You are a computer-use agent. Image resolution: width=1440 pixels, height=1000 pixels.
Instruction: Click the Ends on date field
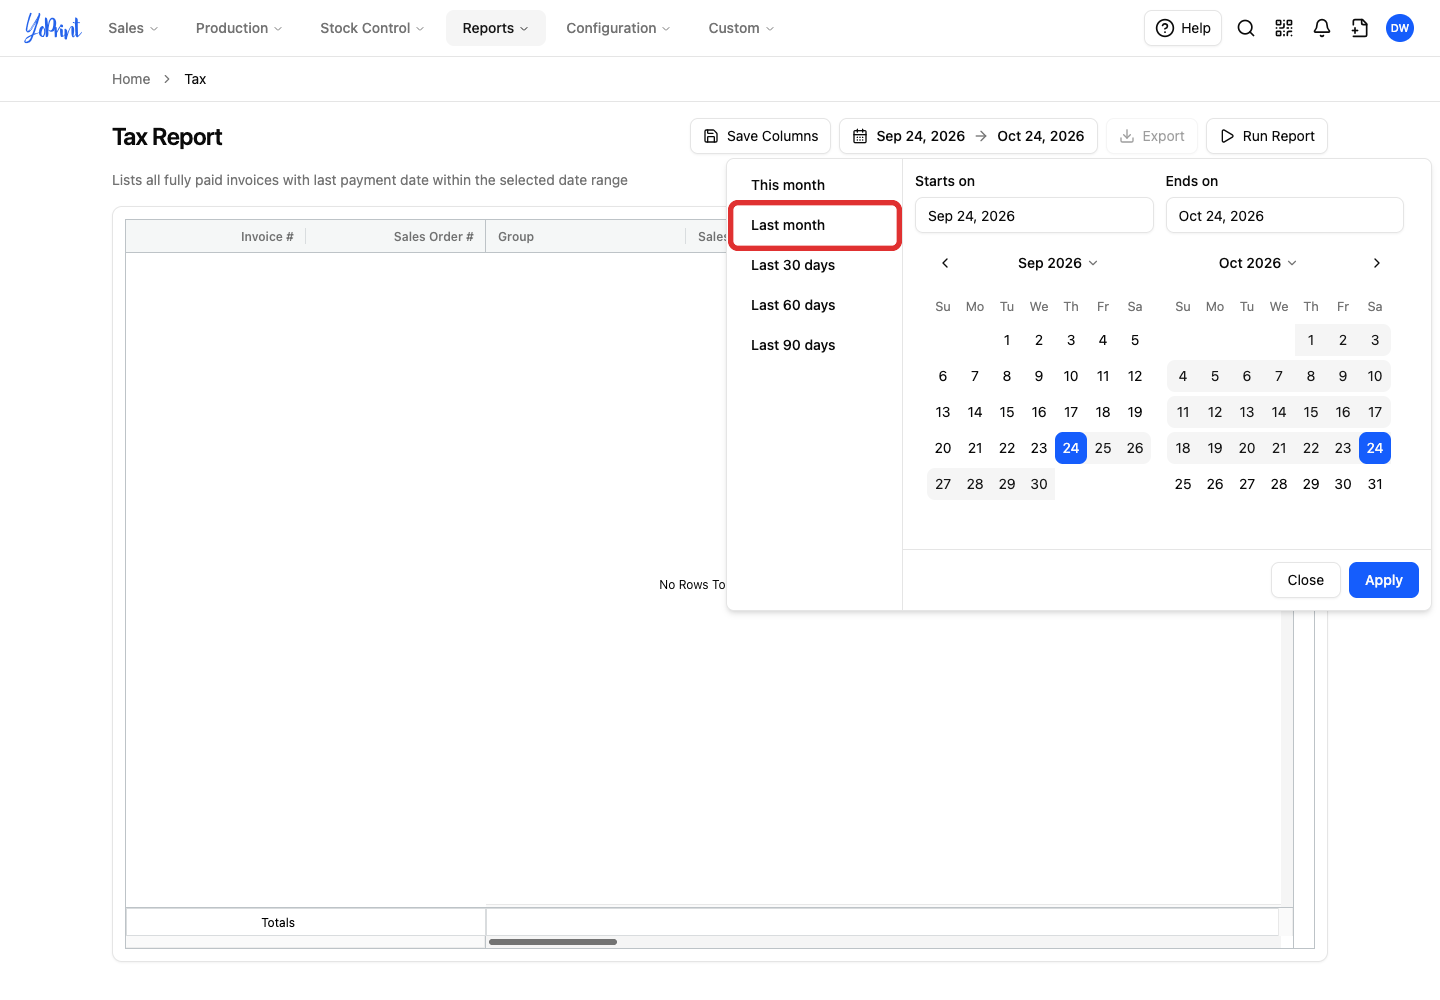pyautogui.click(x=1285, y=216)
